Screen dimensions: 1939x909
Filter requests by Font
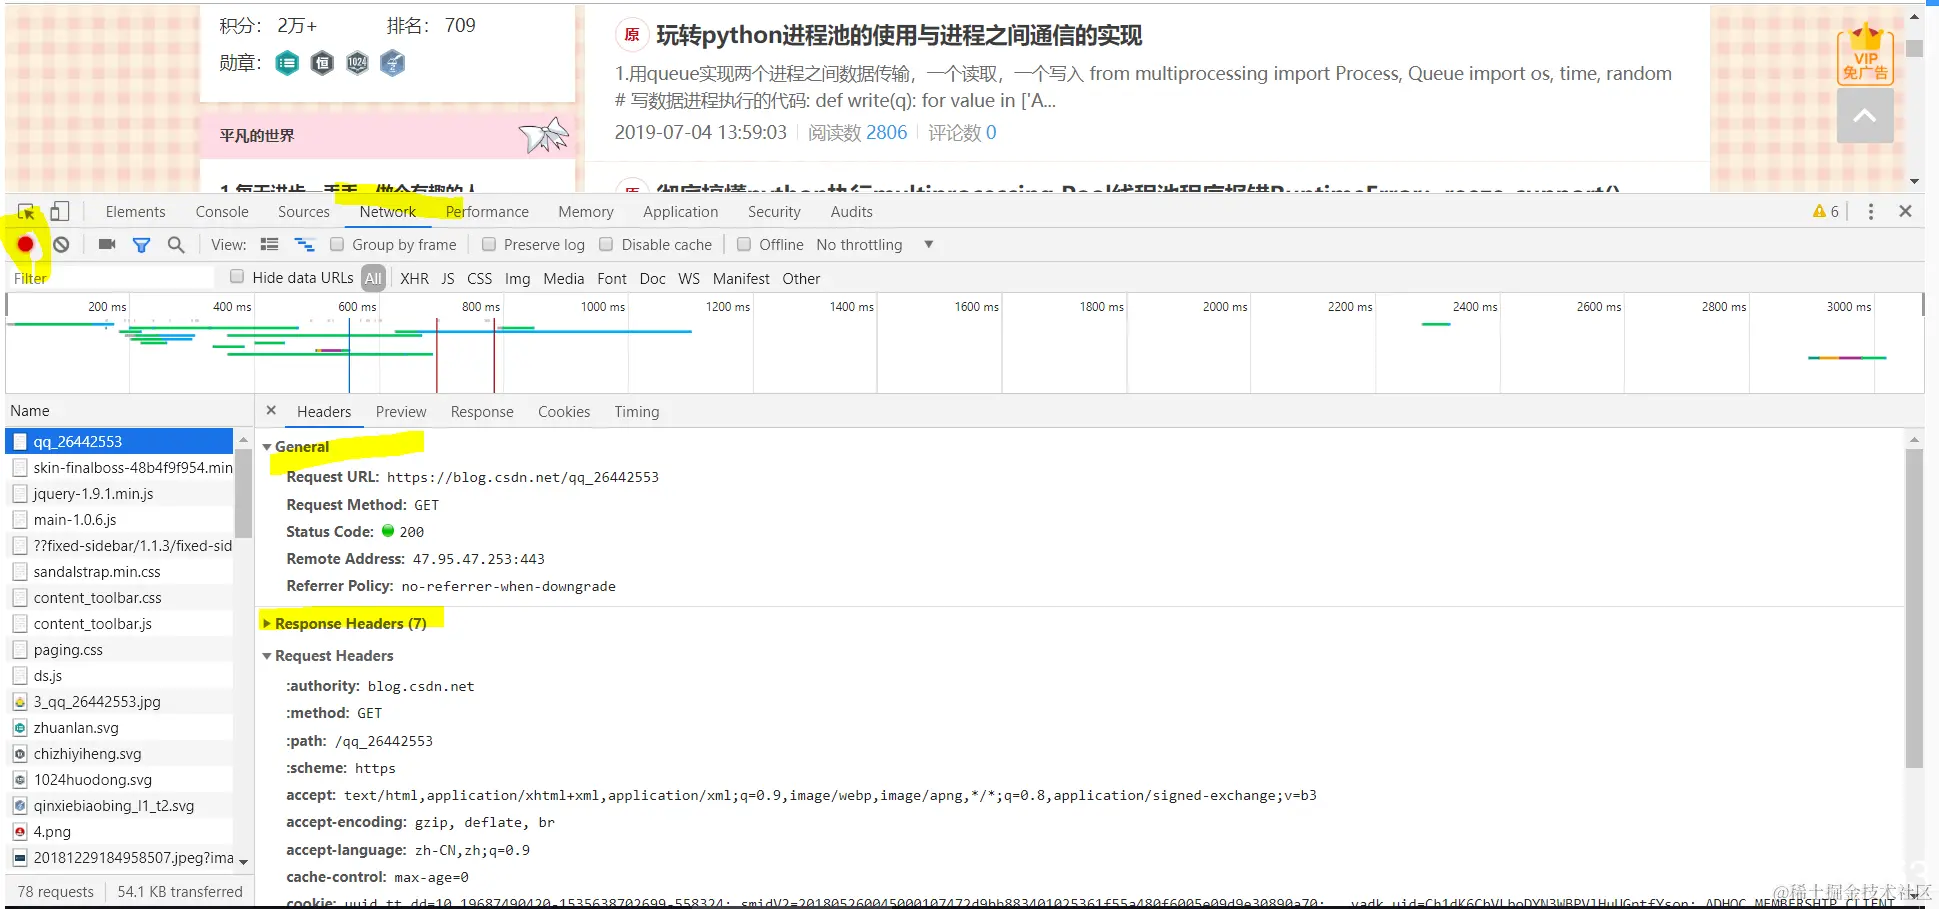612,279
